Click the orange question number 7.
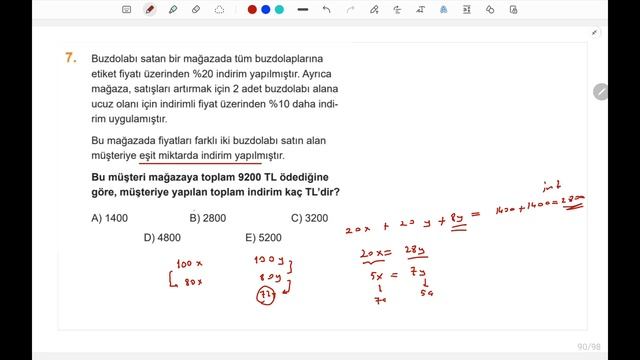 pyautogui.click(x=71, y=58)
